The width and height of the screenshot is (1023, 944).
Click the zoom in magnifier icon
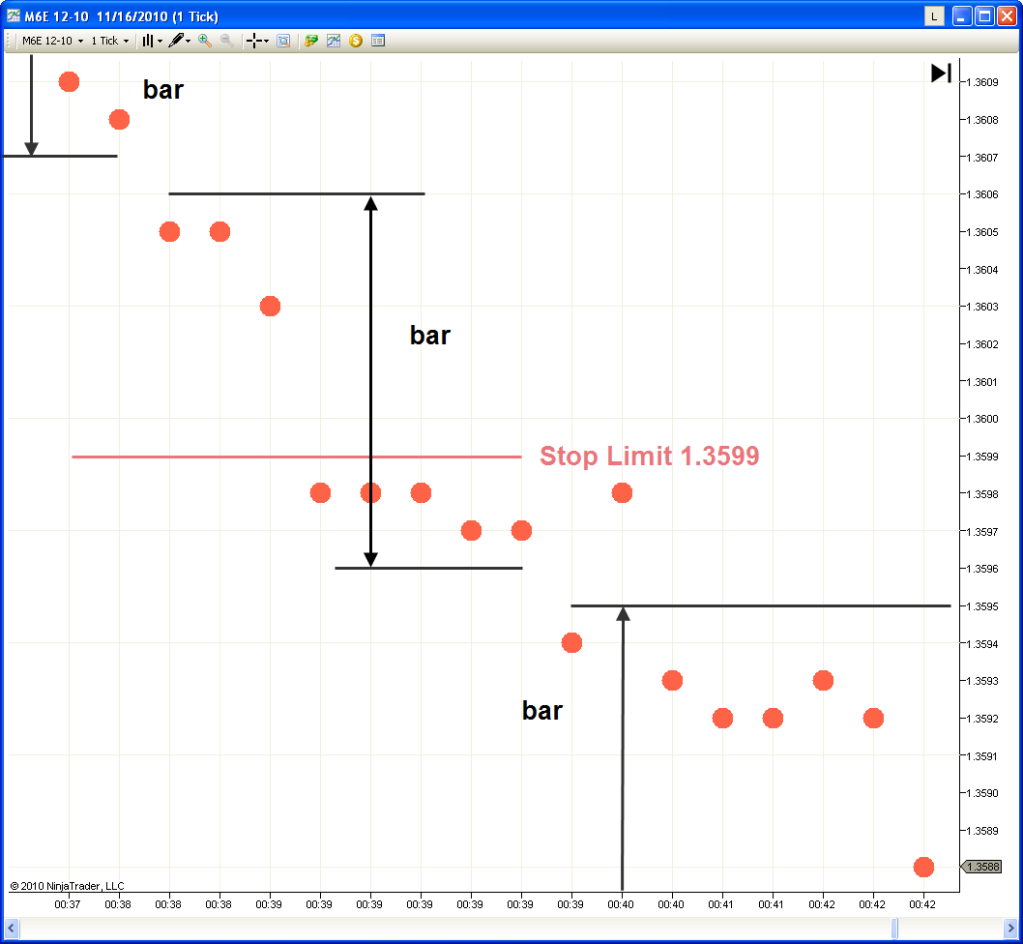(205, 41)
